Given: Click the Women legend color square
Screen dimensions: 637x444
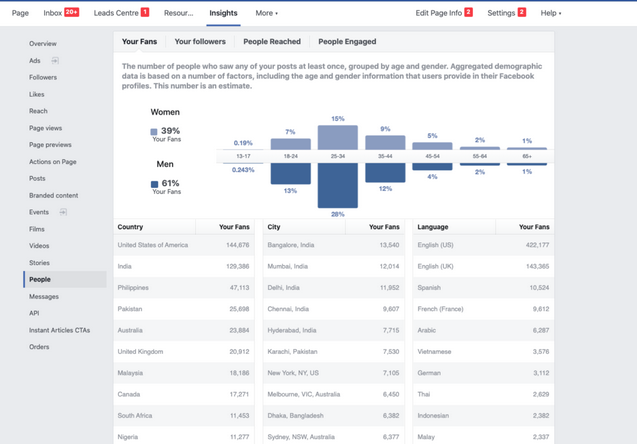Looking at the screenshot, I should click(154, 132).
